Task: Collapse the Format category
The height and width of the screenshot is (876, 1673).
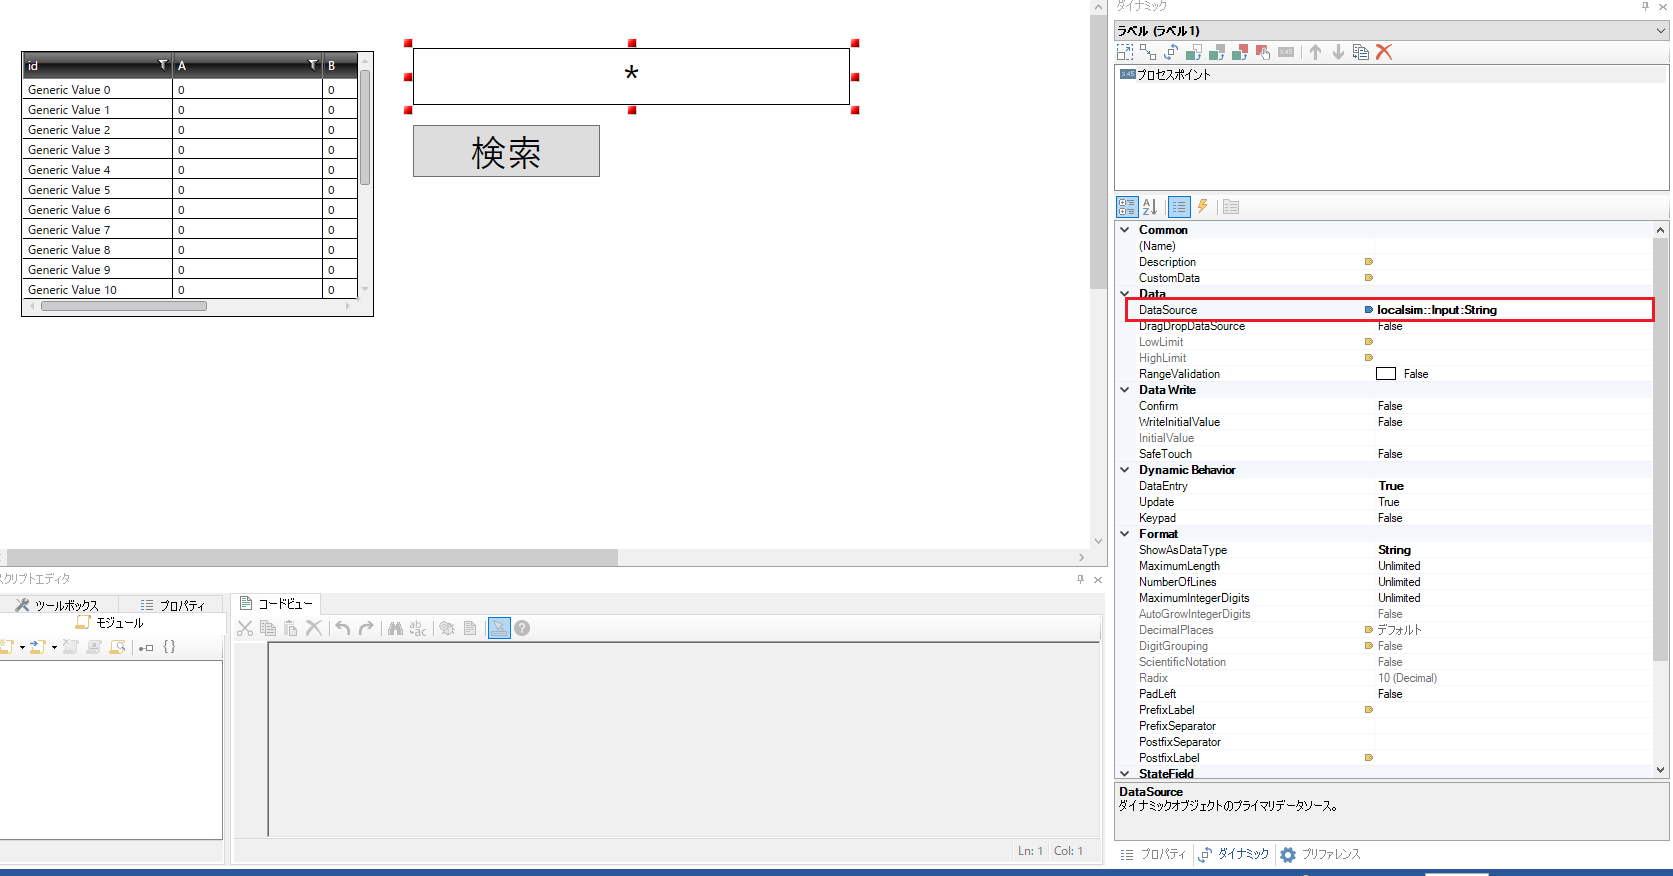Action: click(x=1125, y=534)
